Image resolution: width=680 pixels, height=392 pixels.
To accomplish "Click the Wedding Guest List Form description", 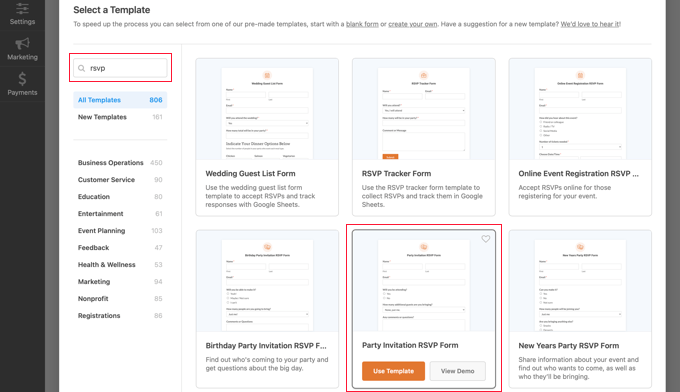I will [x=260, y=196].
